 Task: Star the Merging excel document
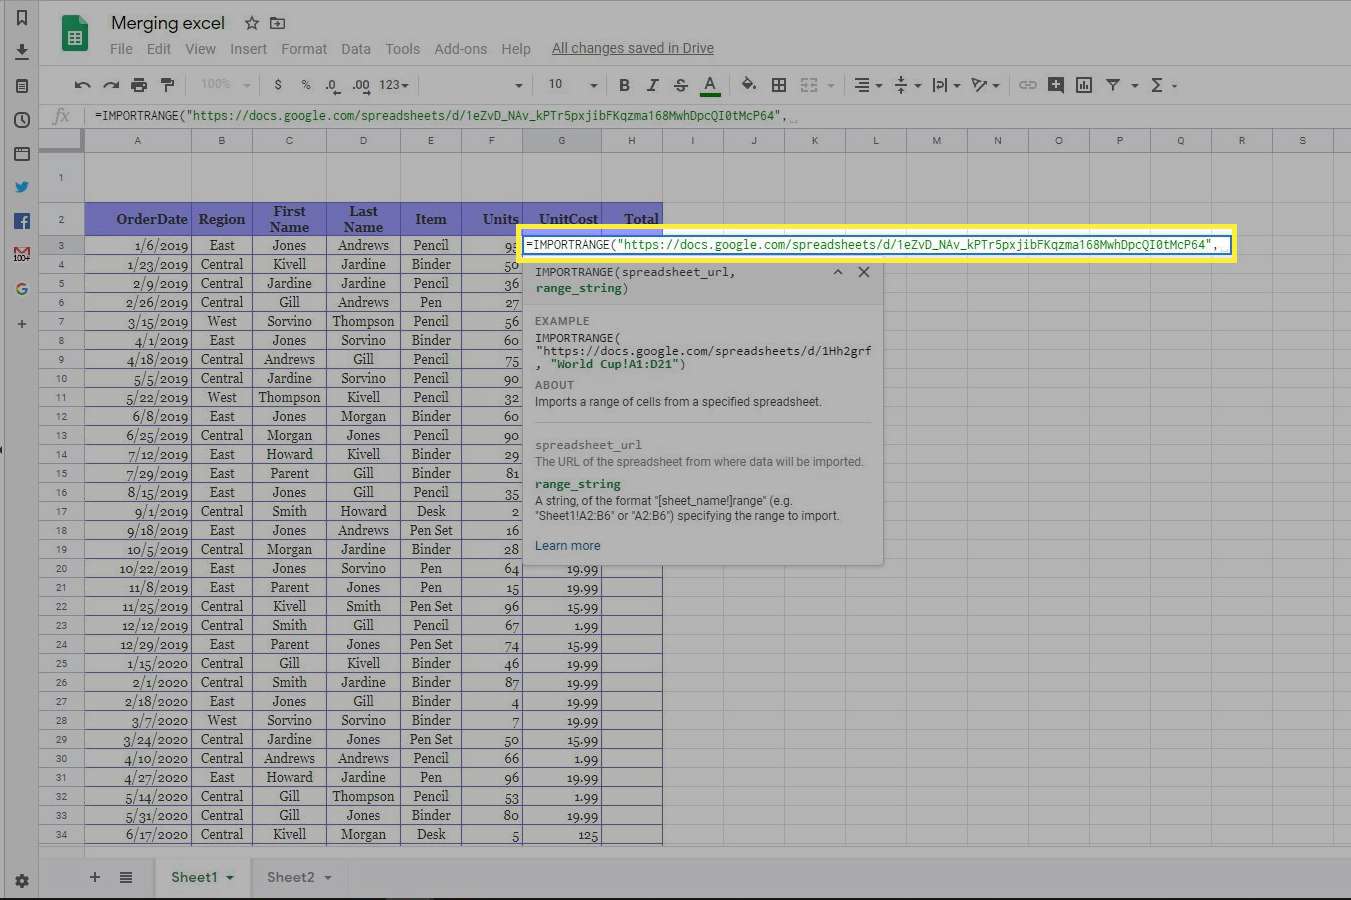(x=252, y=23)
